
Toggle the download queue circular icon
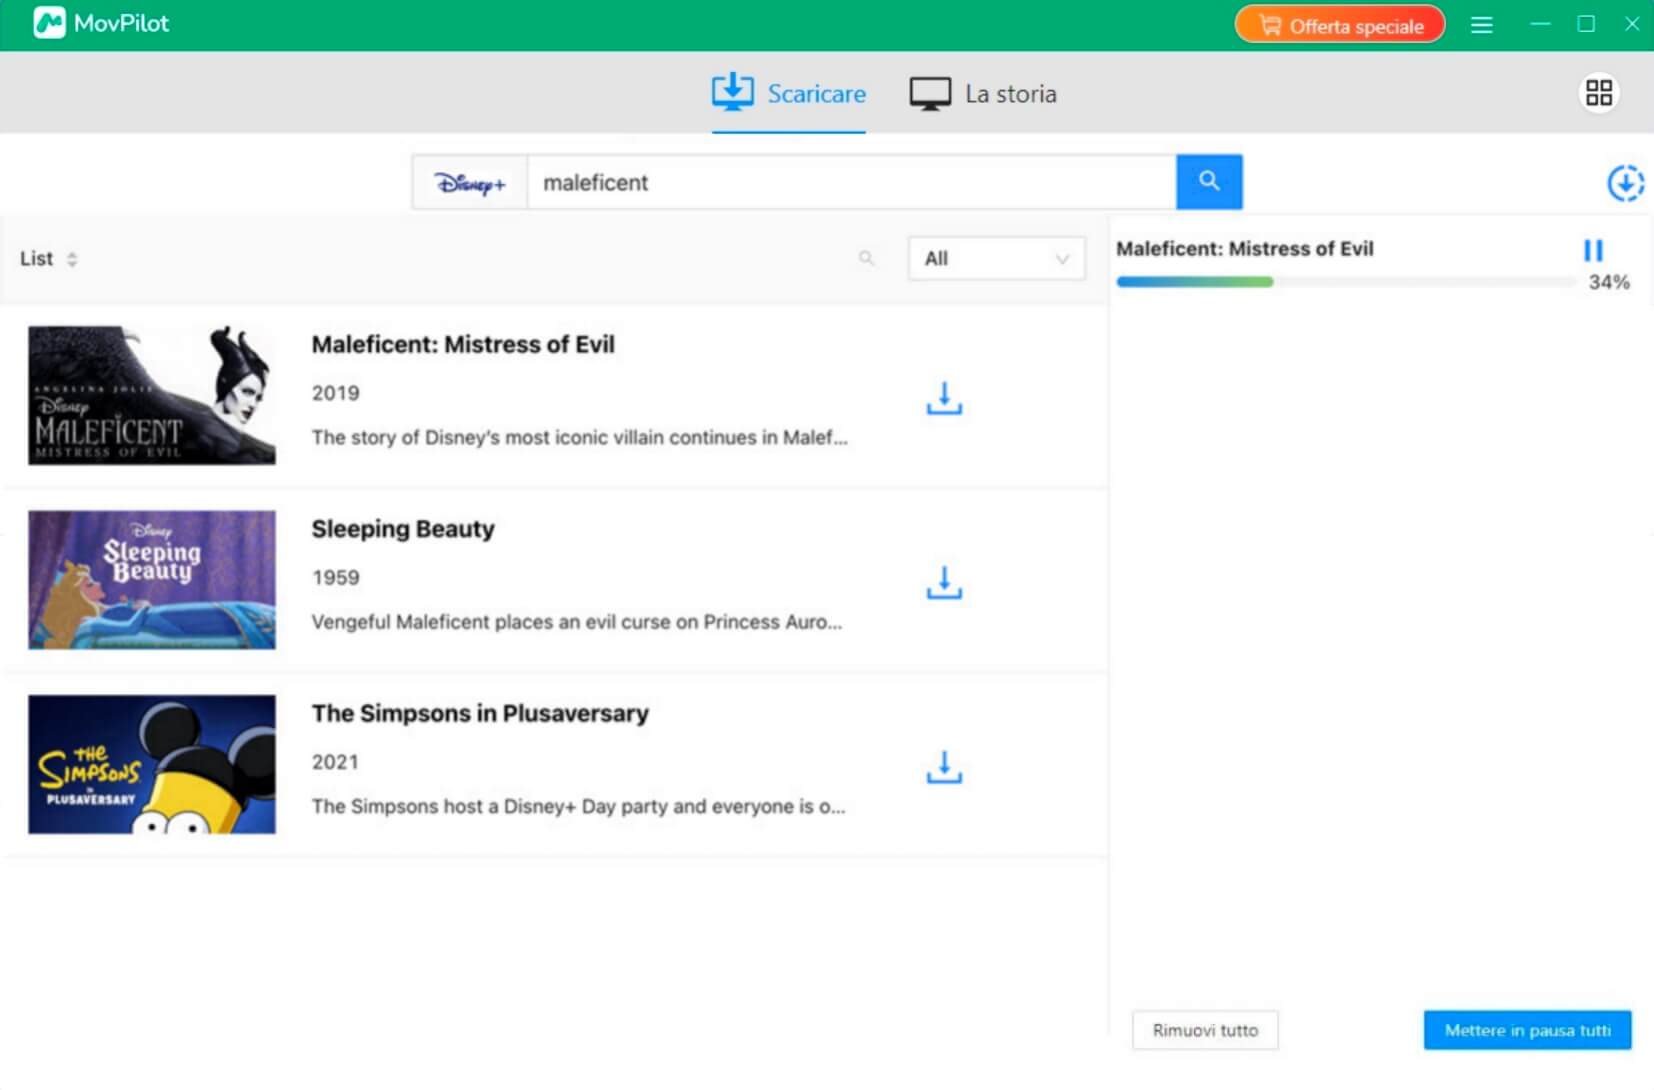coord(1626,183)
